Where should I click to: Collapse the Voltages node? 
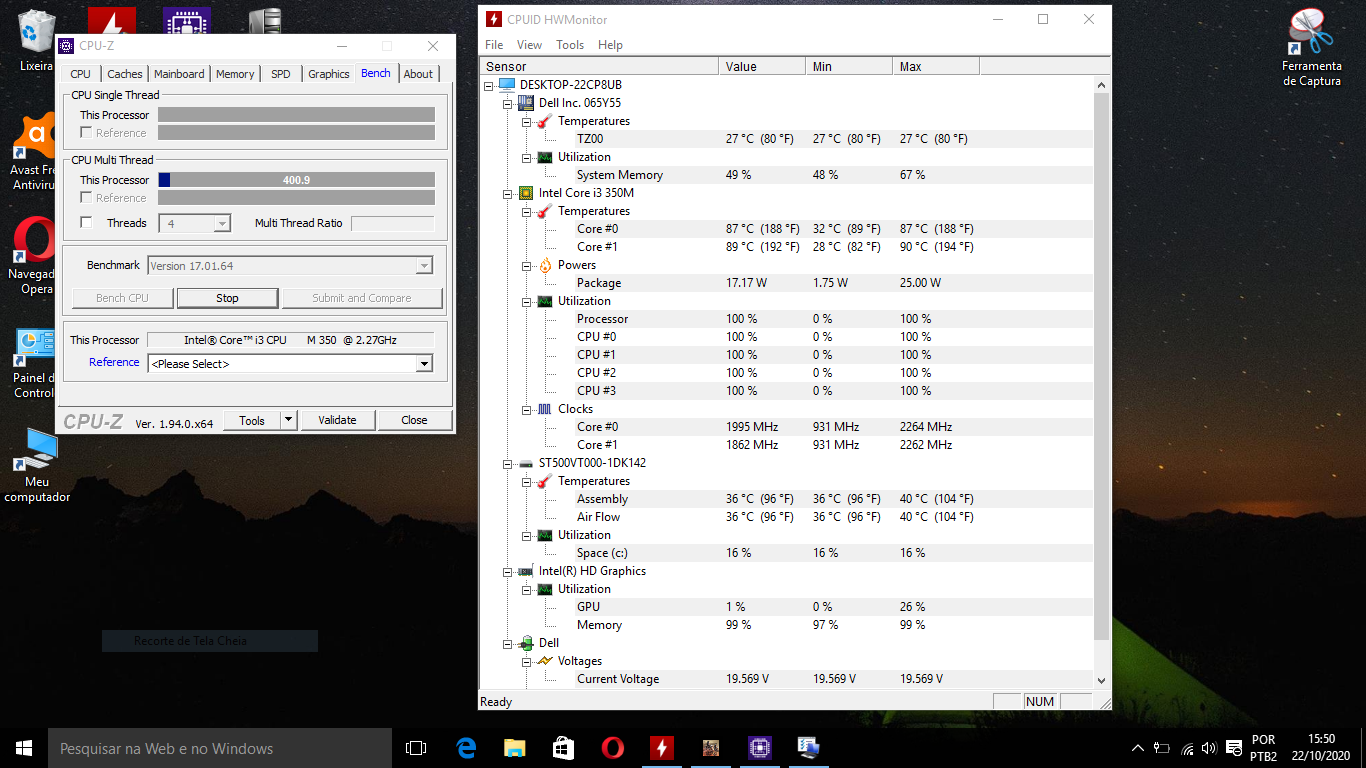point(527,661)
